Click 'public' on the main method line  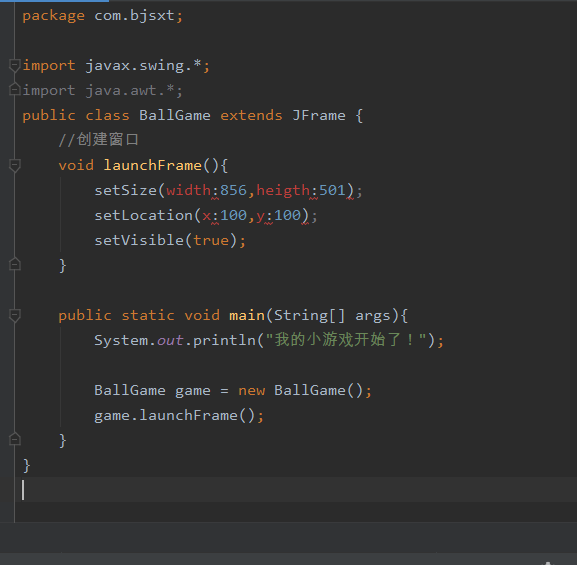(x=85, y=316)
